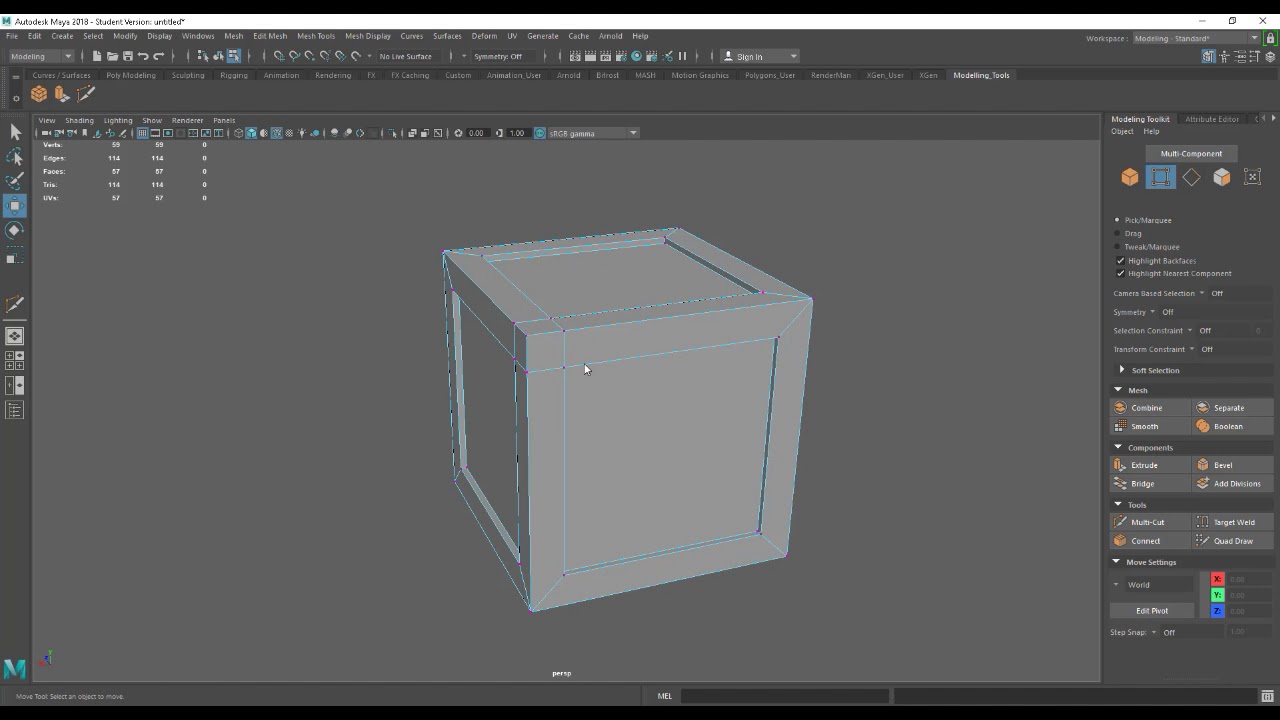
Task: Toggle the Z axis constraint button
Action: coord(1217,610)
